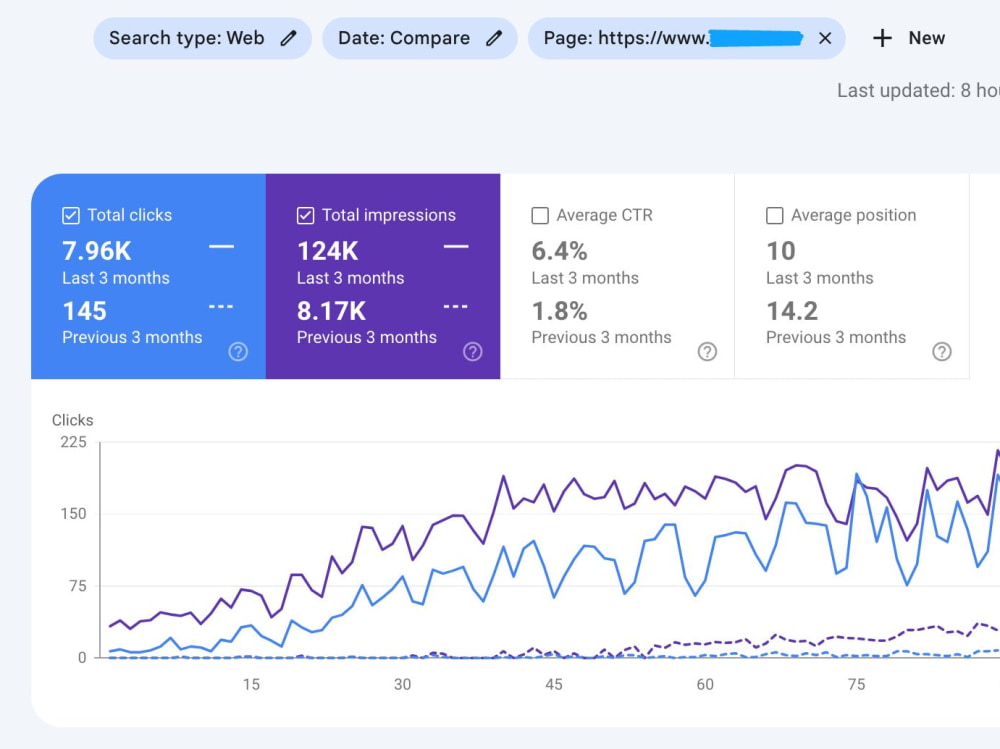Open the Page URL filter chip

(686, 38)
